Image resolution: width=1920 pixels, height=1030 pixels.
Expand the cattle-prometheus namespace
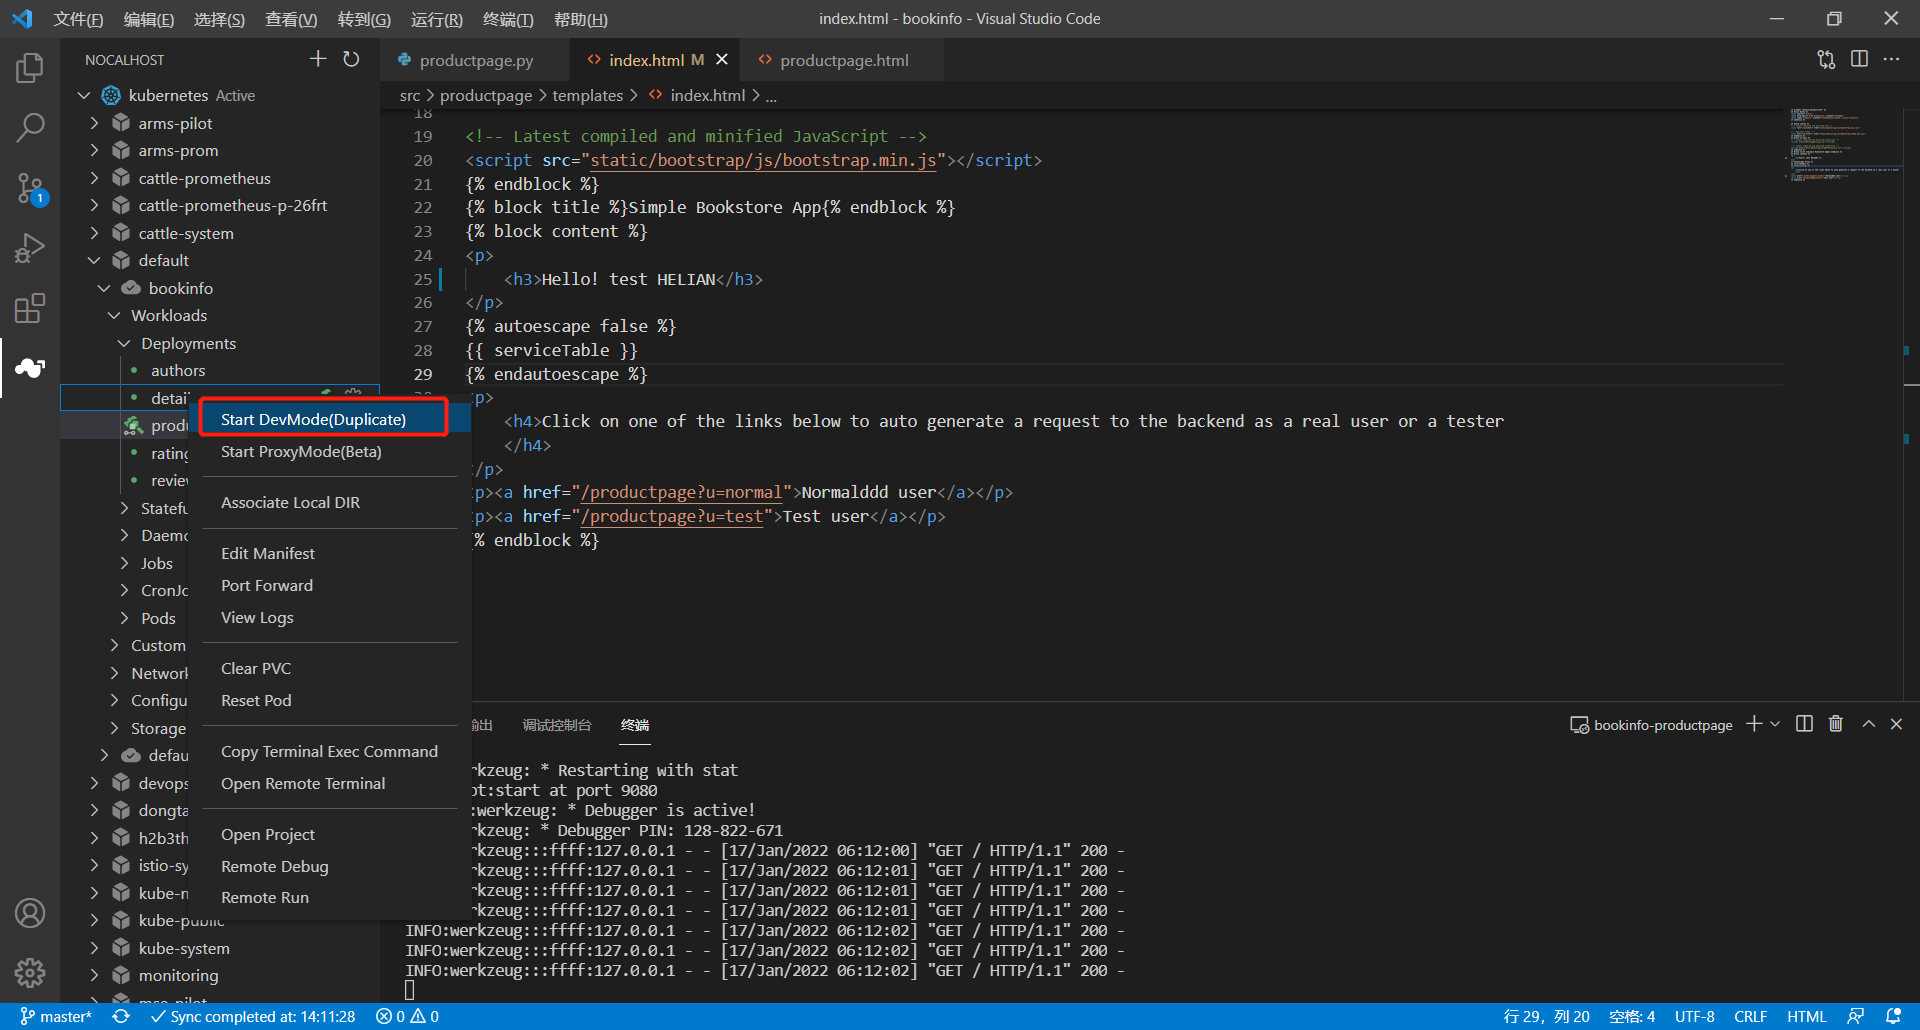[x=94, y=178]
